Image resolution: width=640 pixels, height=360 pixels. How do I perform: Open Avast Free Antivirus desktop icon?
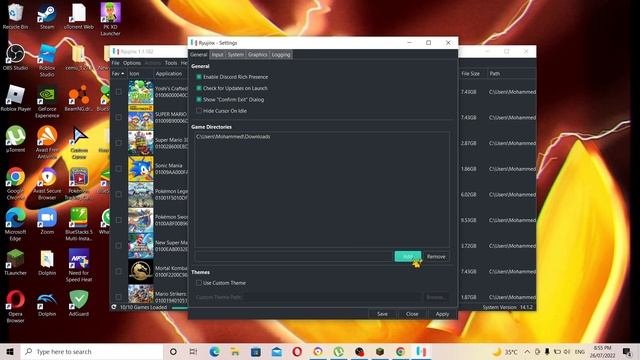coord(47,142)
